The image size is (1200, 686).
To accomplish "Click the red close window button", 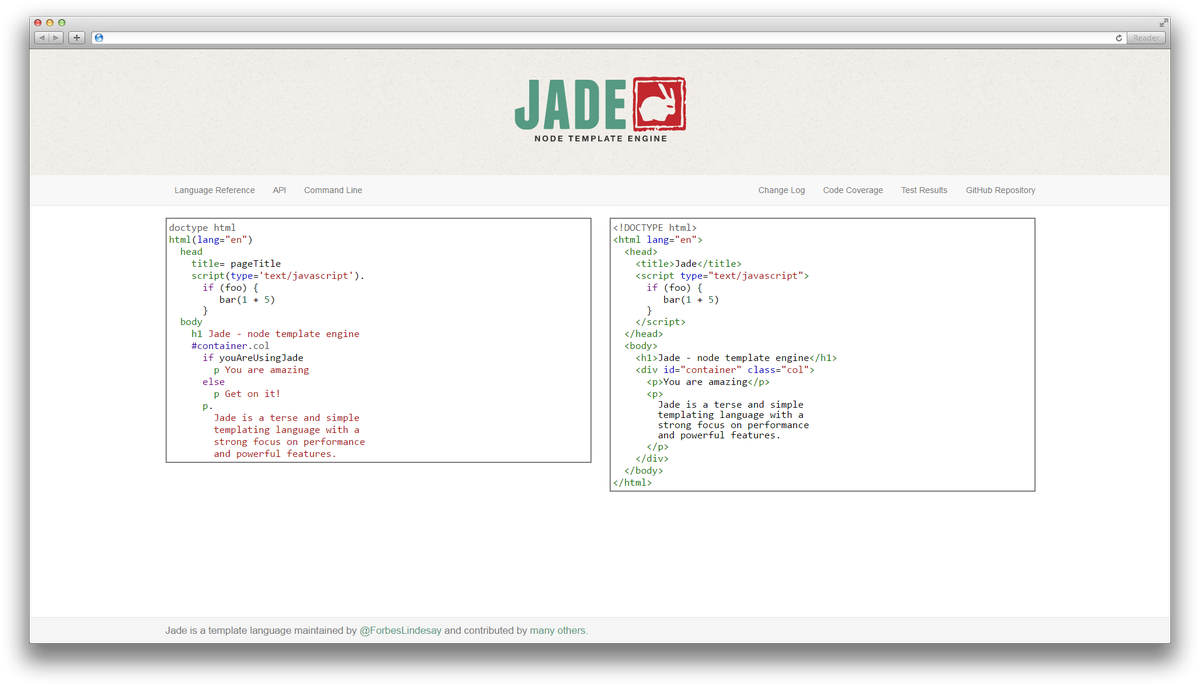I will pos(38,22).
